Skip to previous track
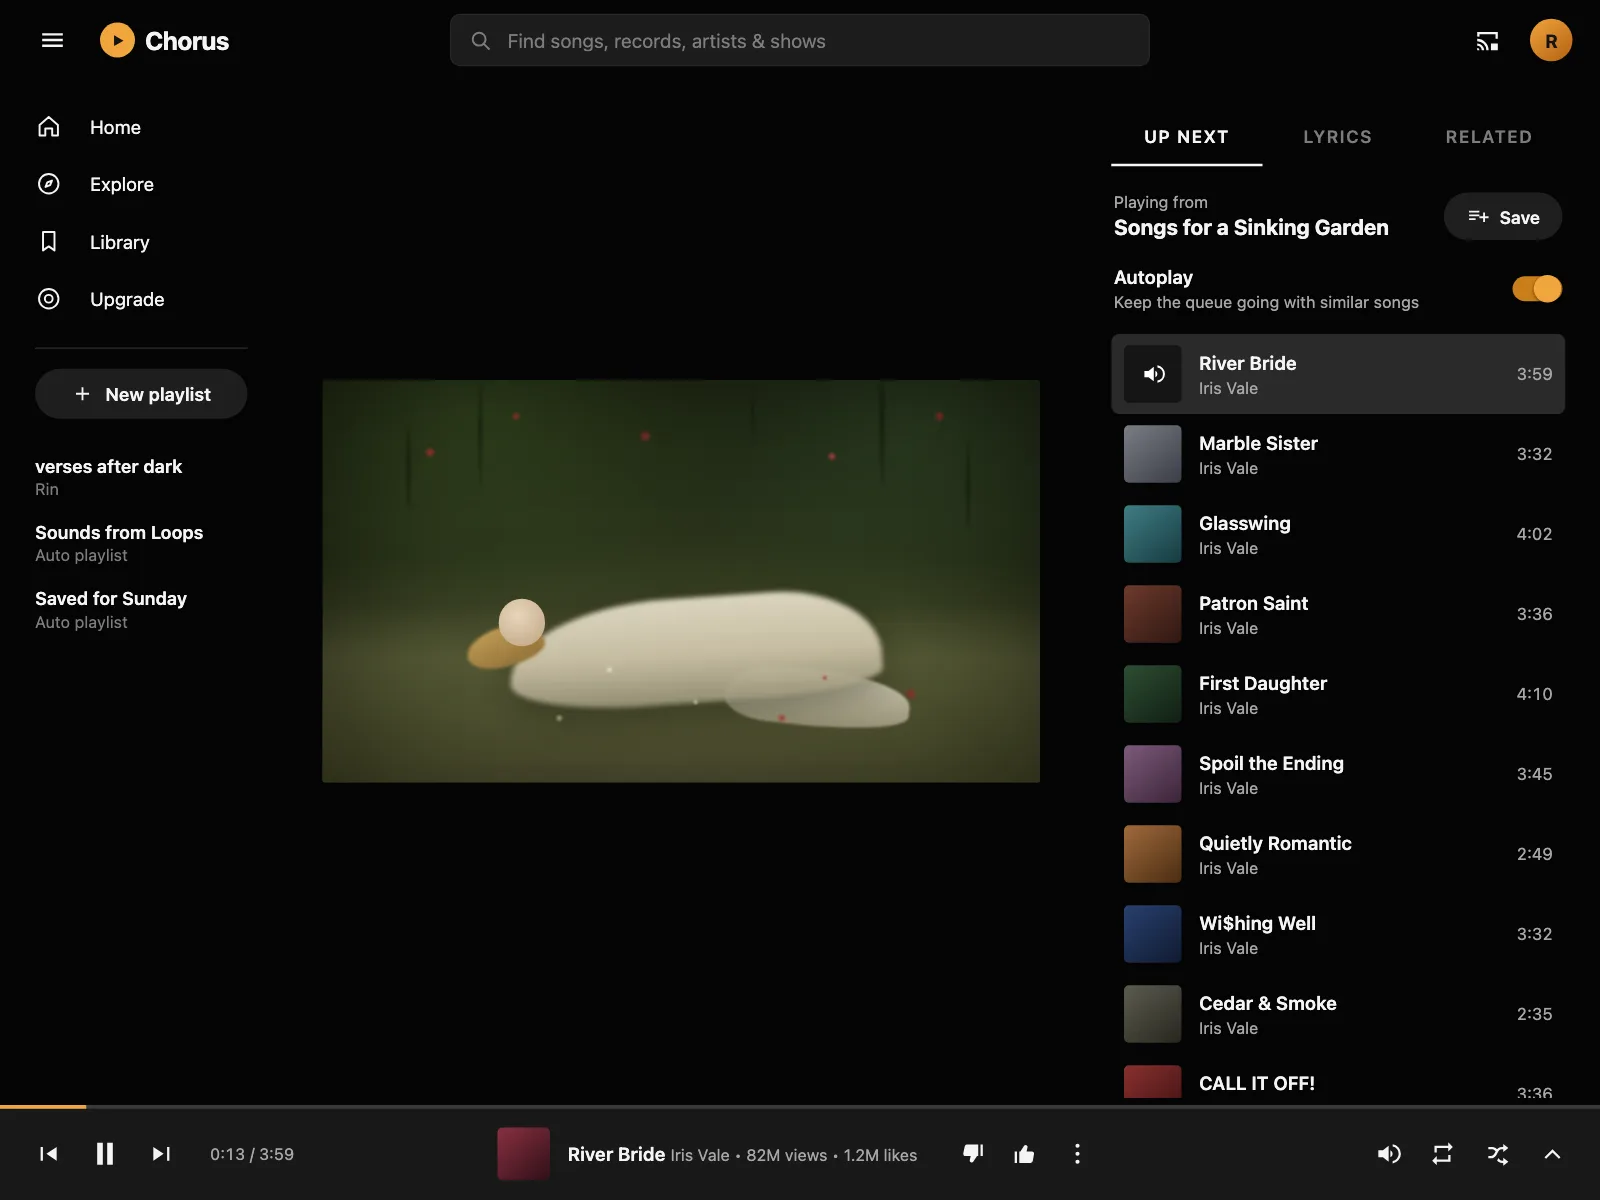Image resolution: width=1600 pixels, height=1200 pixels. [x=48, y=1154]
